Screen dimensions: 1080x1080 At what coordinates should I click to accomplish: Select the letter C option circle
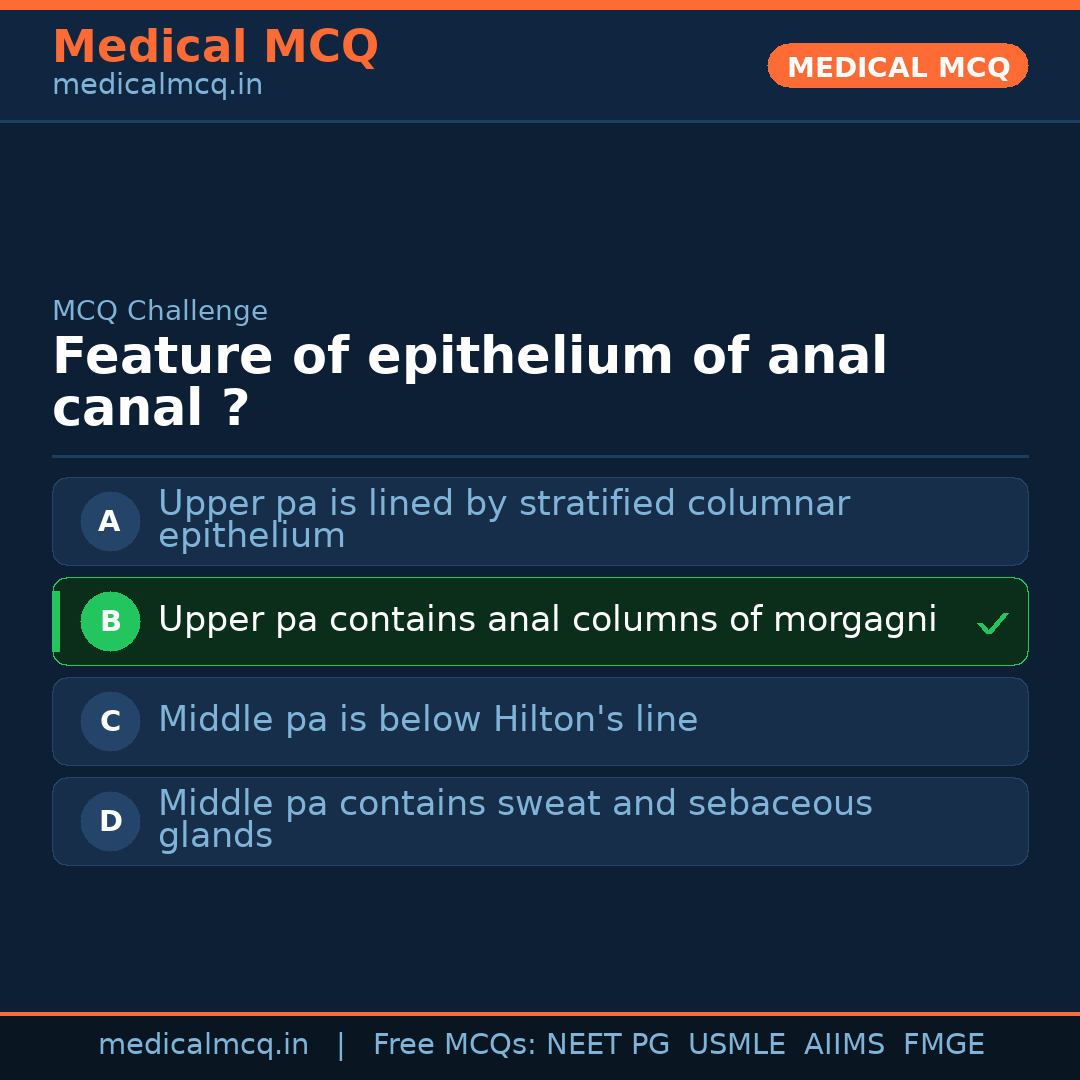110,721
